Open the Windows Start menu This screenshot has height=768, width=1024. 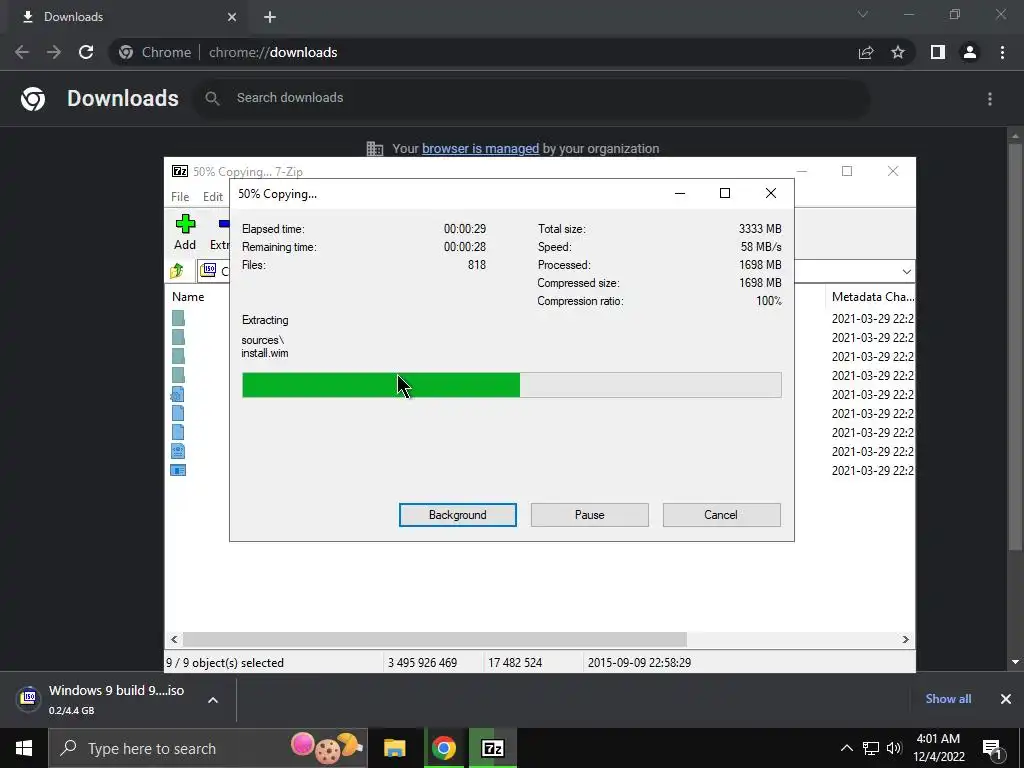point(24,748)
